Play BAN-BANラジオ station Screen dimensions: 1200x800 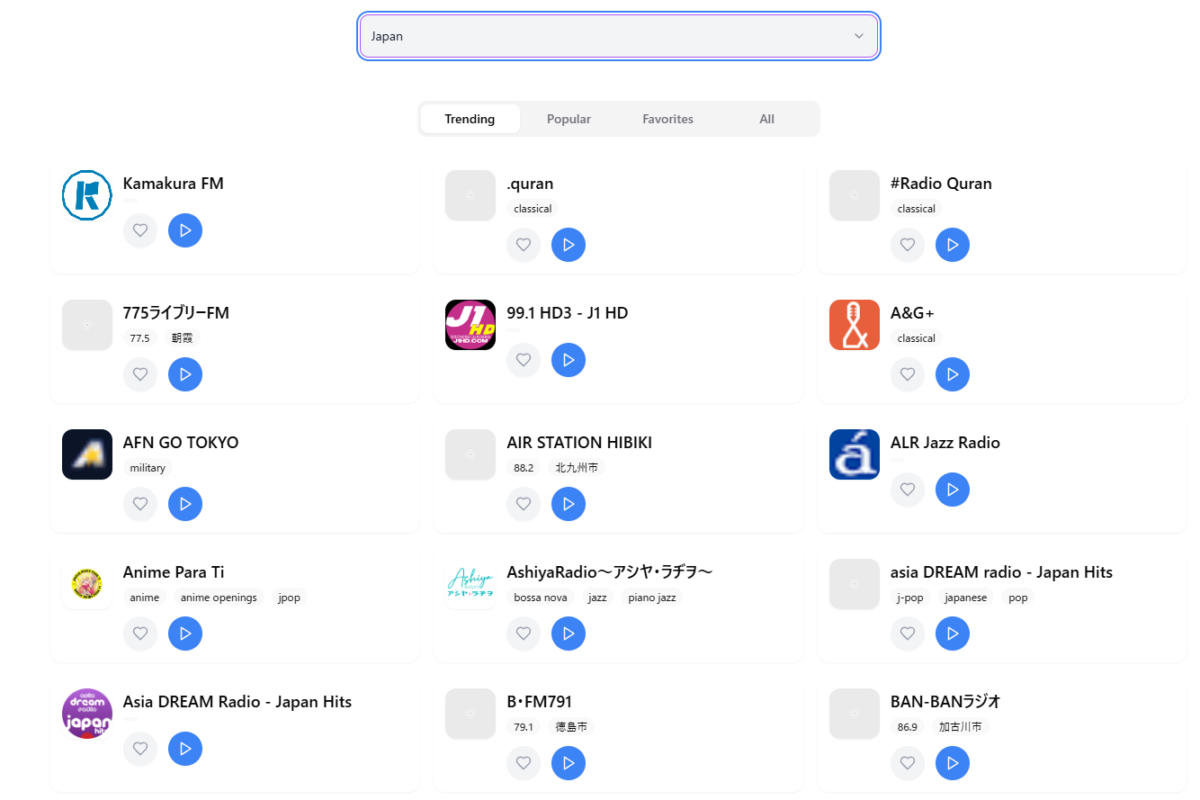[952, 763]
